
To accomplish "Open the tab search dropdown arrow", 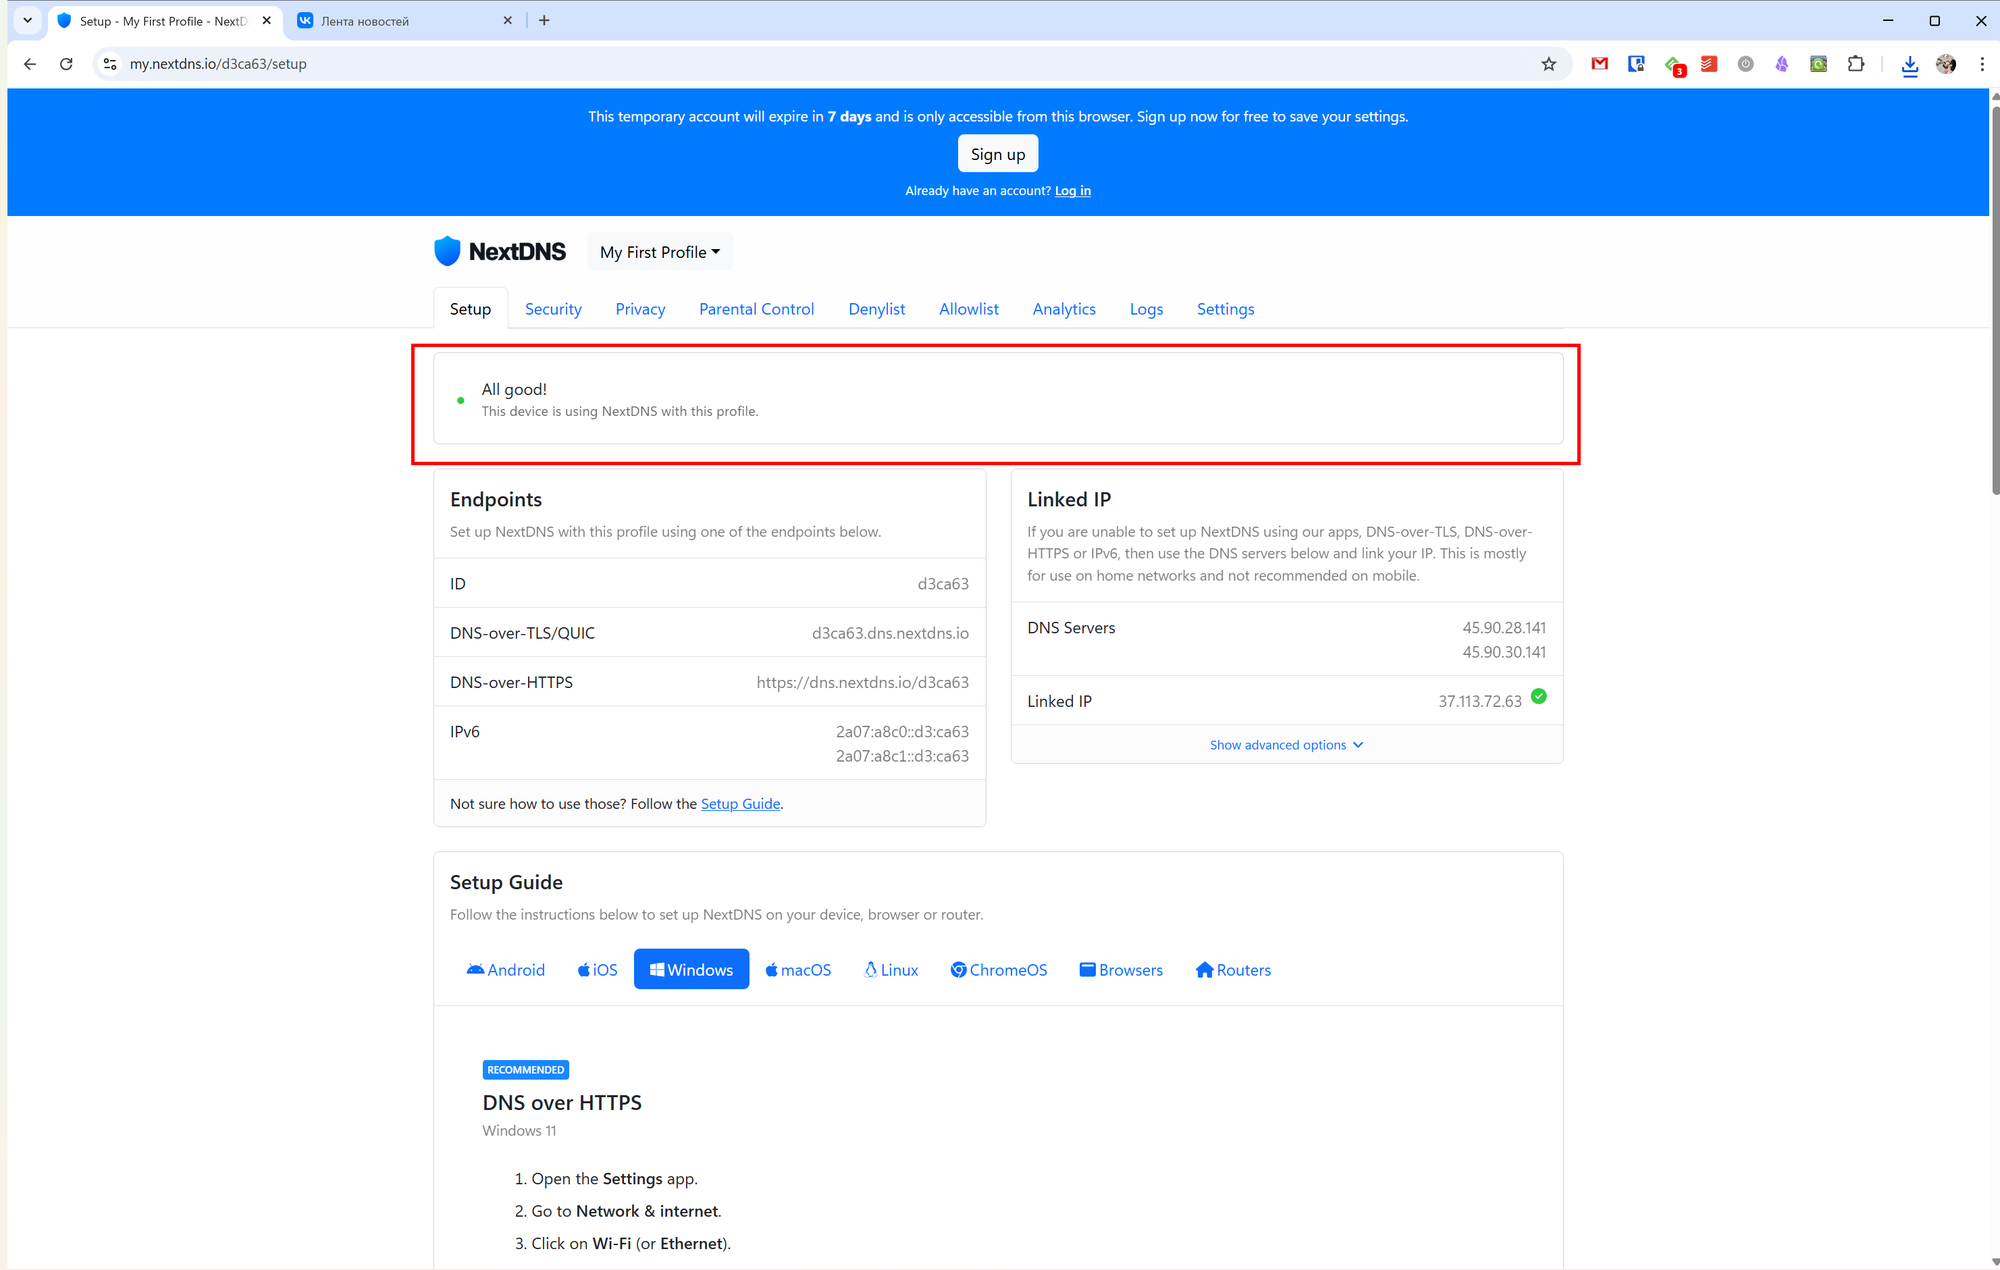I will coord(27,20).
